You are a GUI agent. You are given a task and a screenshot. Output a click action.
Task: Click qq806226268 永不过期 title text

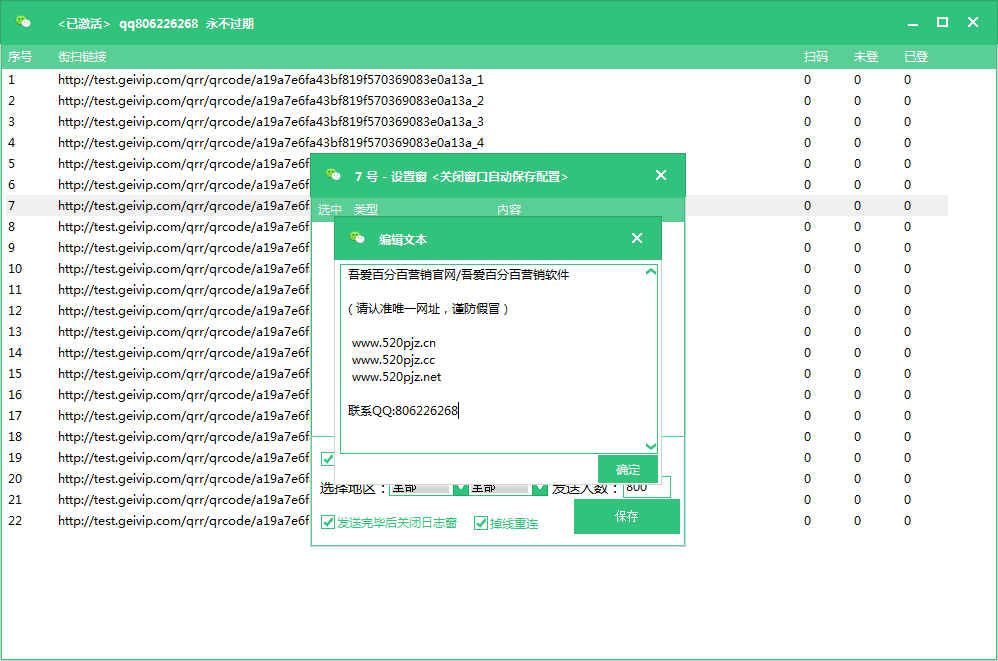186,24
